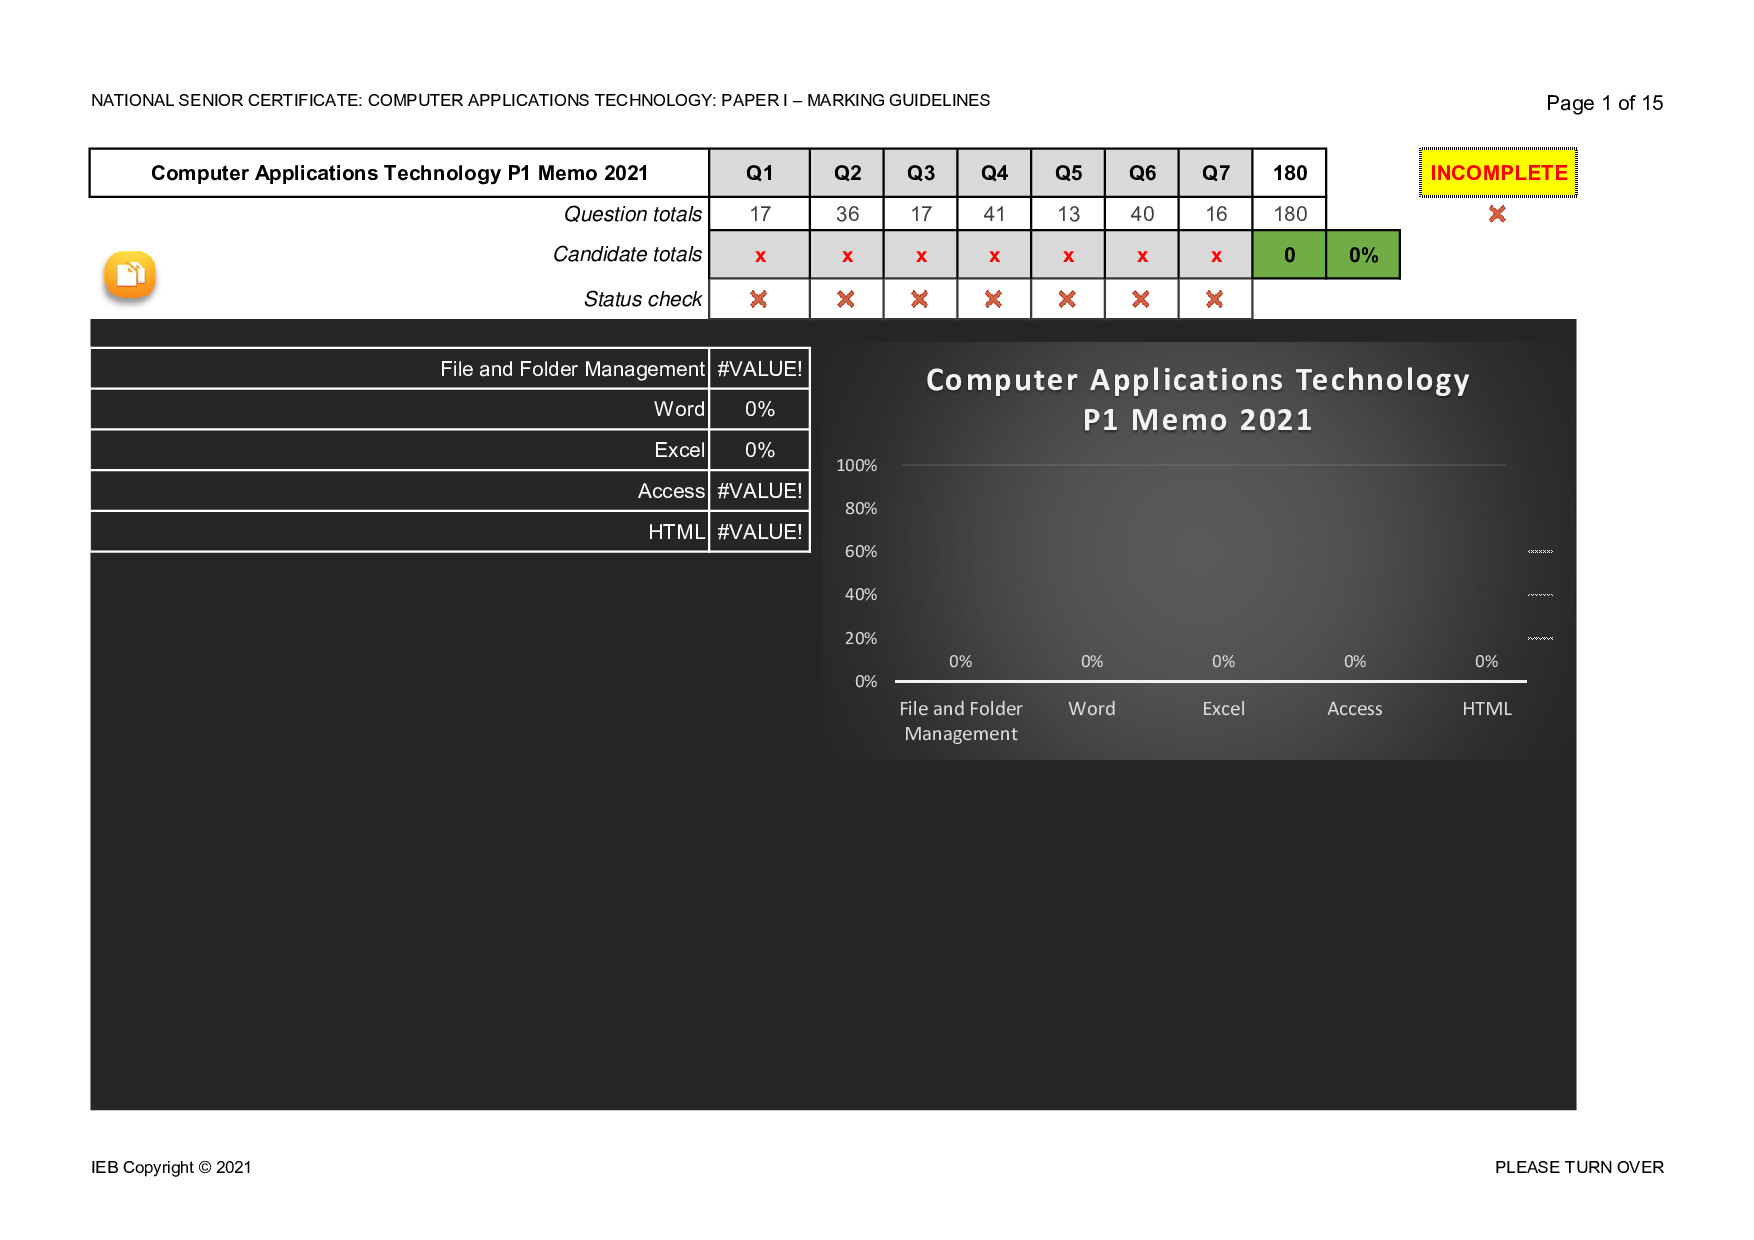This screenshot has width=1754, height=1240.
Task: Click the Page 1 of 15 header
Action: pos(1604,103)
